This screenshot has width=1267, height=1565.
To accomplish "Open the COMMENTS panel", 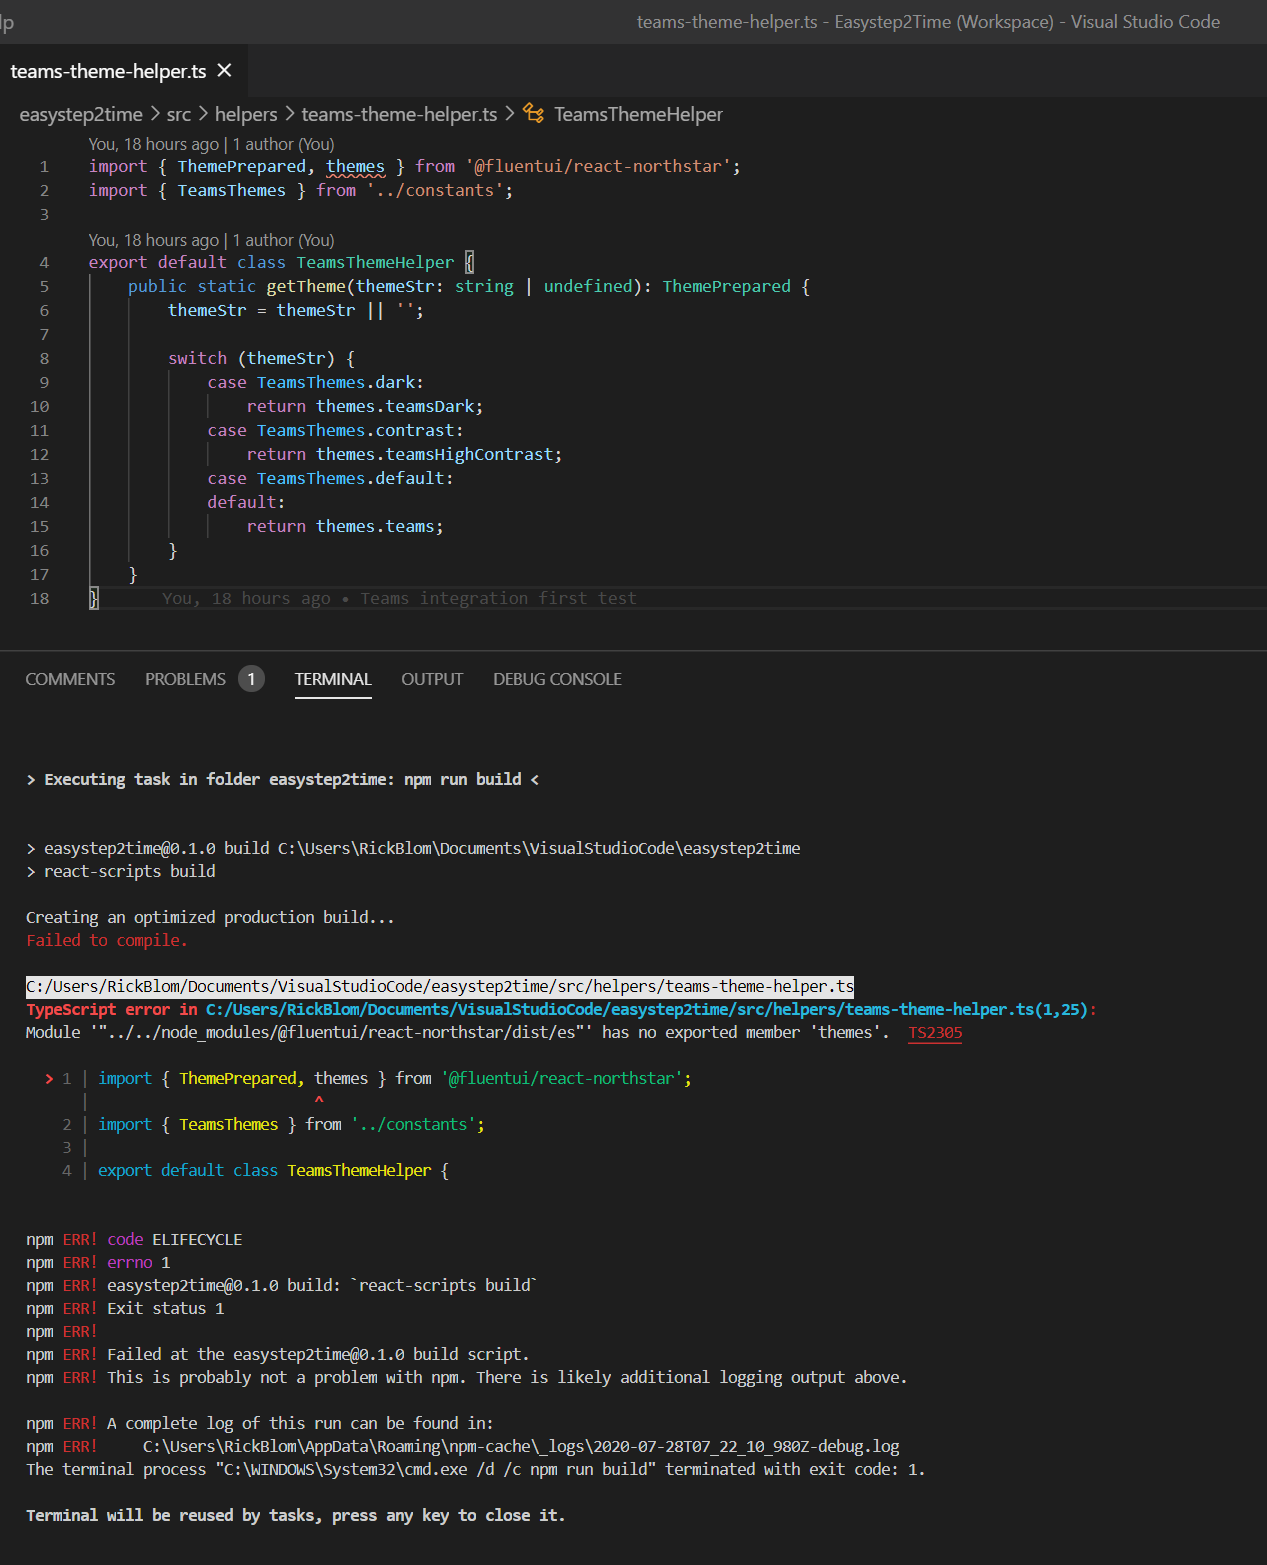I will (x=69, y=679).
